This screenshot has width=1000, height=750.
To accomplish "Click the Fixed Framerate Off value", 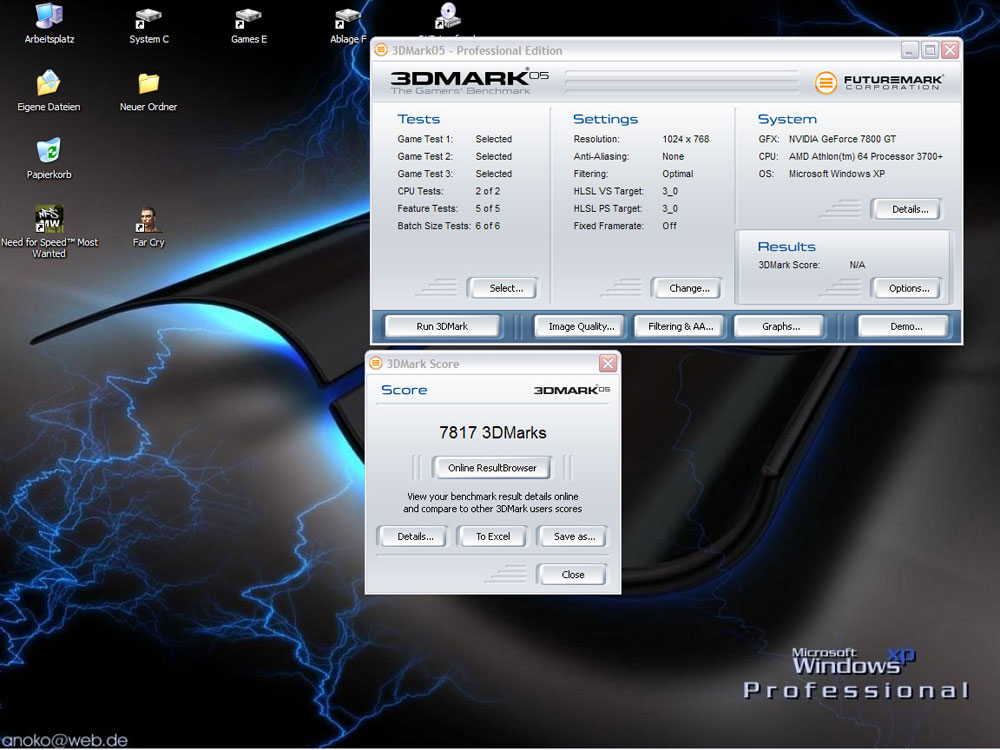I will tap(669, 226).
